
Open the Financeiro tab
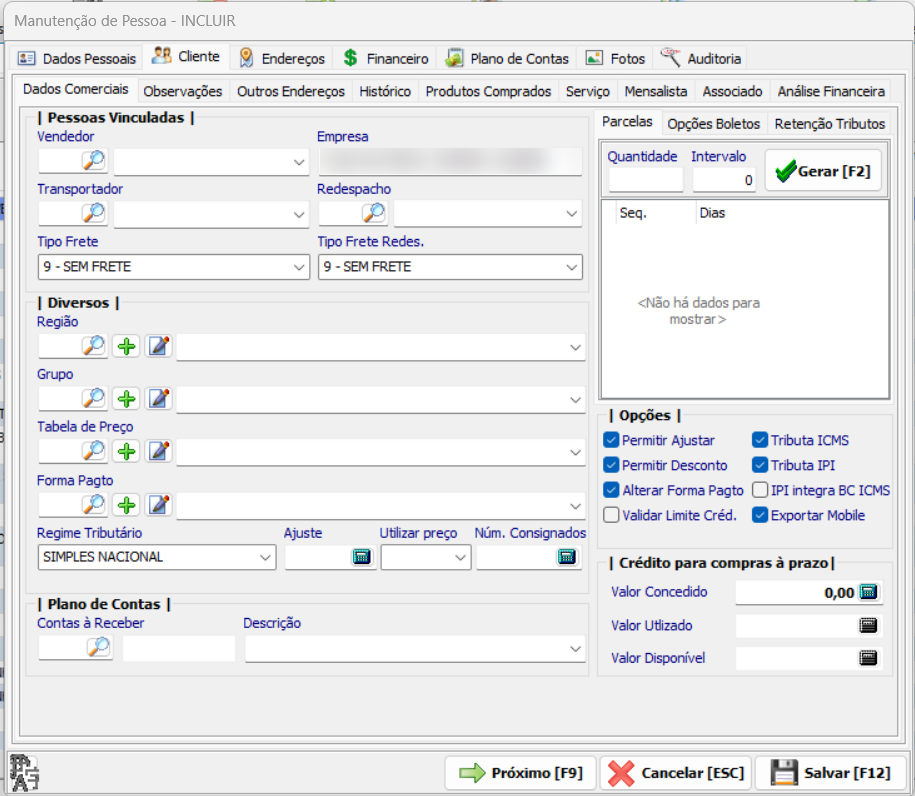386,58
